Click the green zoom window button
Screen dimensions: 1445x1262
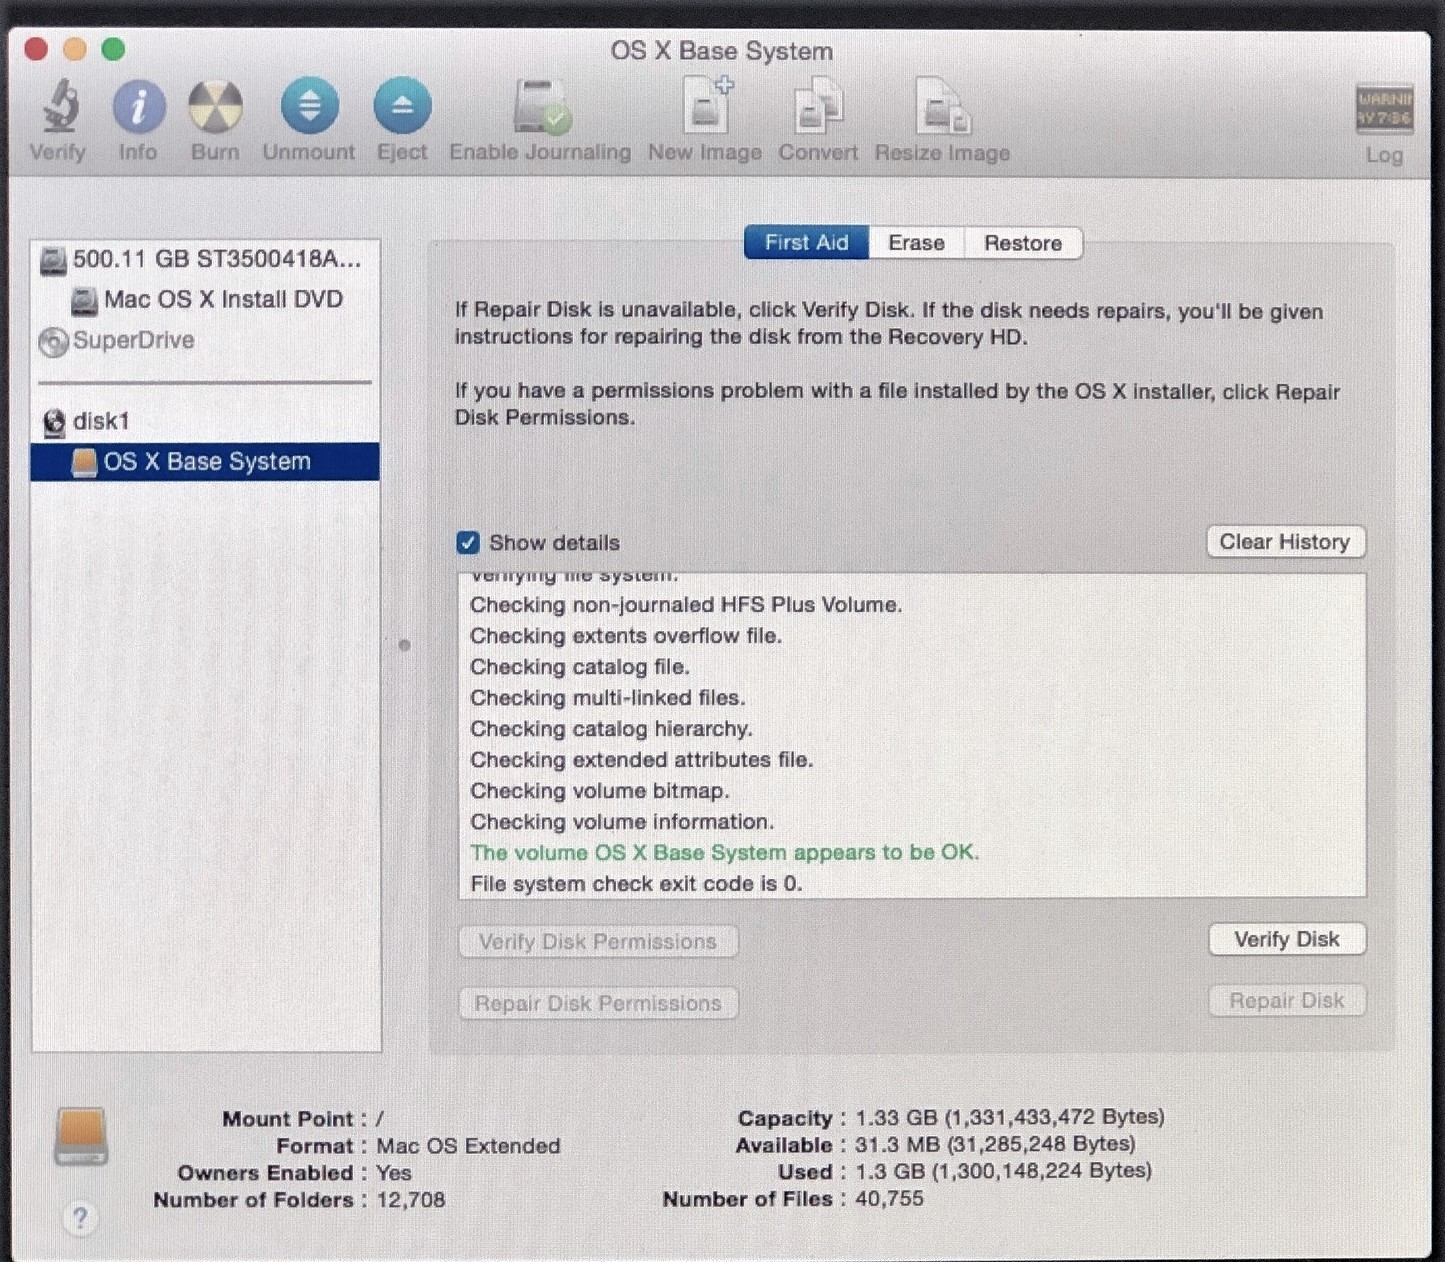pyautogui.click(x=114, y=49)
